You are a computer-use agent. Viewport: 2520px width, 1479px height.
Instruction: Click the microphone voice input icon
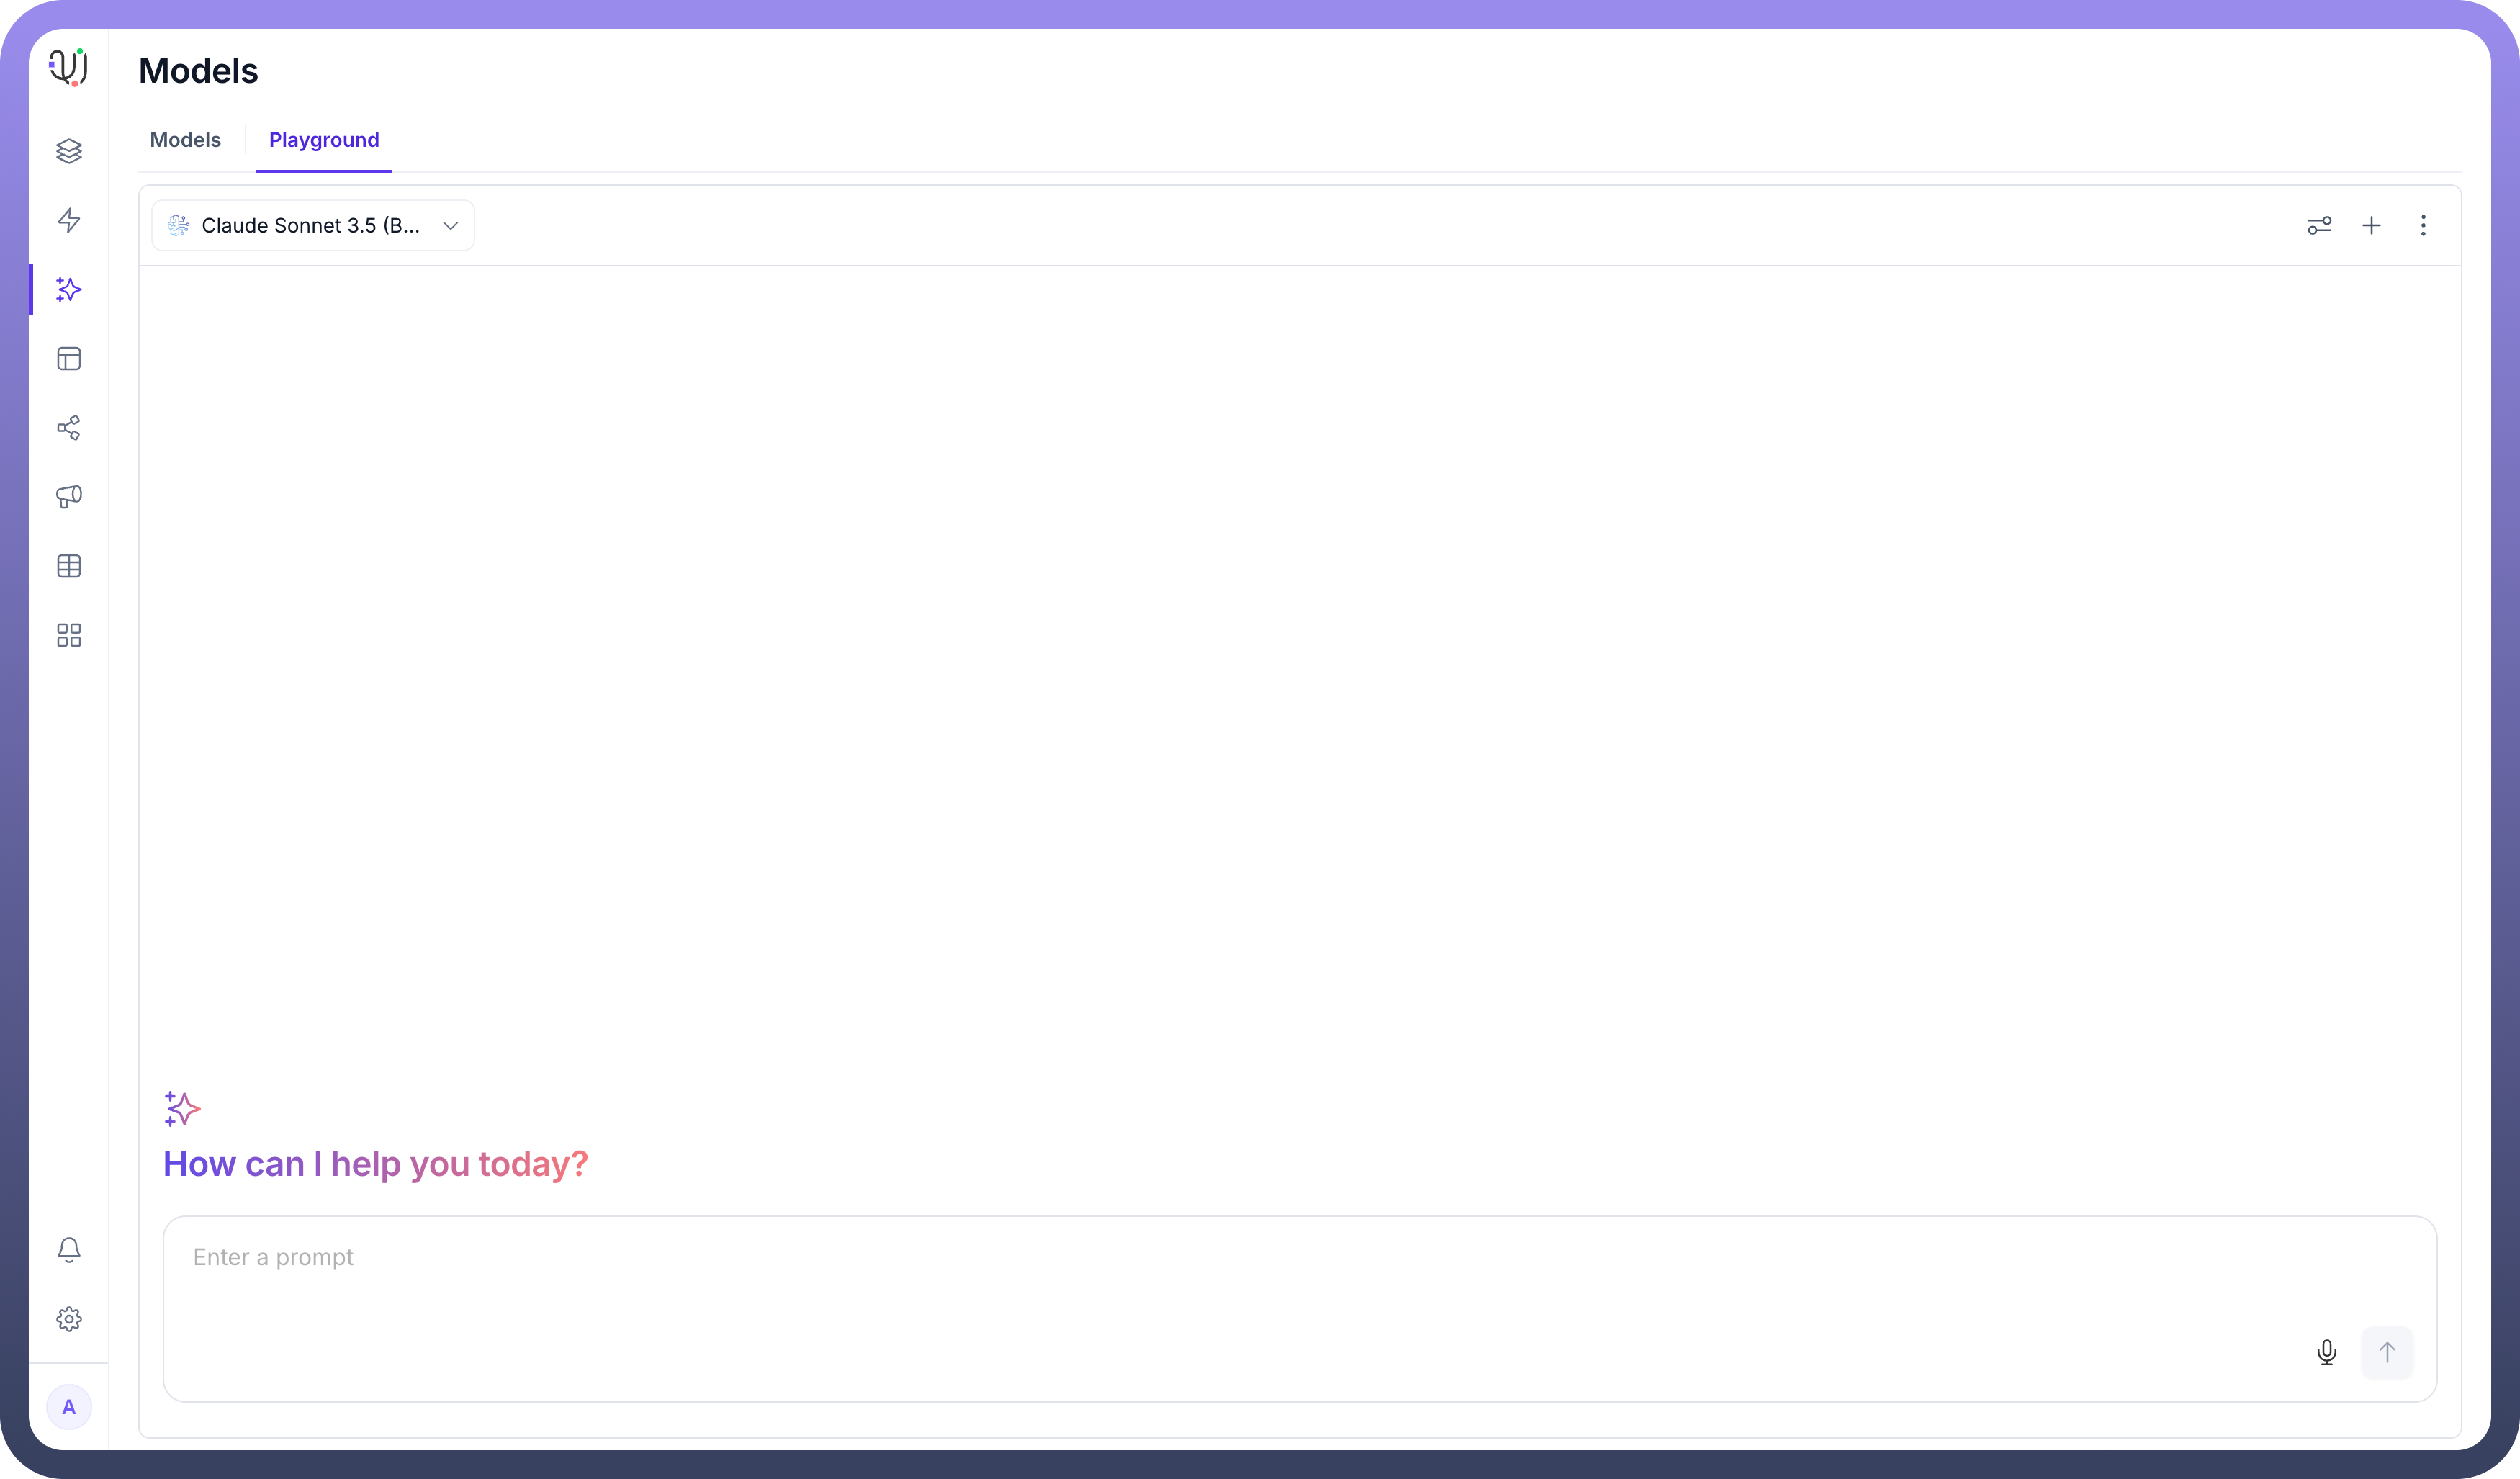point(2326,1353)
